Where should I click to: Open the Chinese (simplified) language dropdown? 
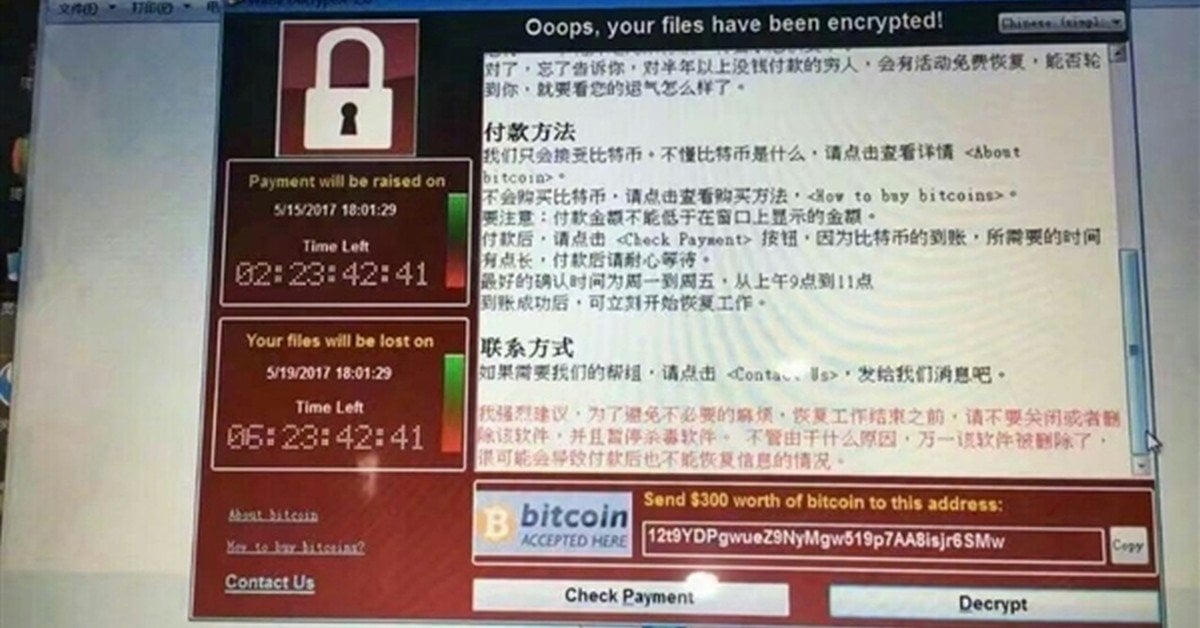(x=1062, y=21)
